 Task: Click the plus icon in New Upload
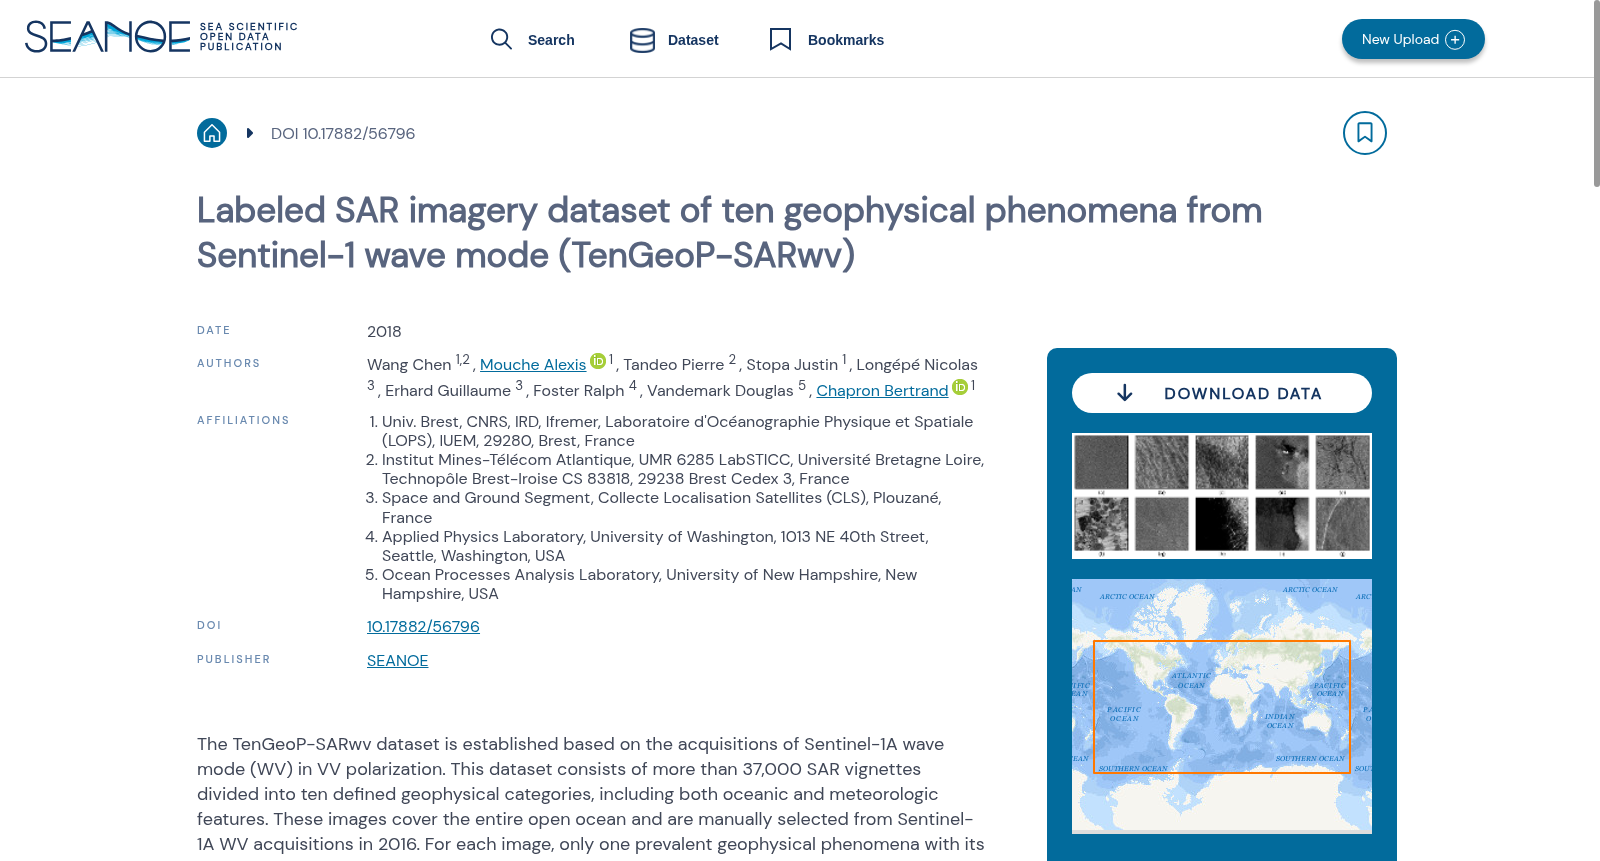pyautogui.click(x=1455, y=40)
